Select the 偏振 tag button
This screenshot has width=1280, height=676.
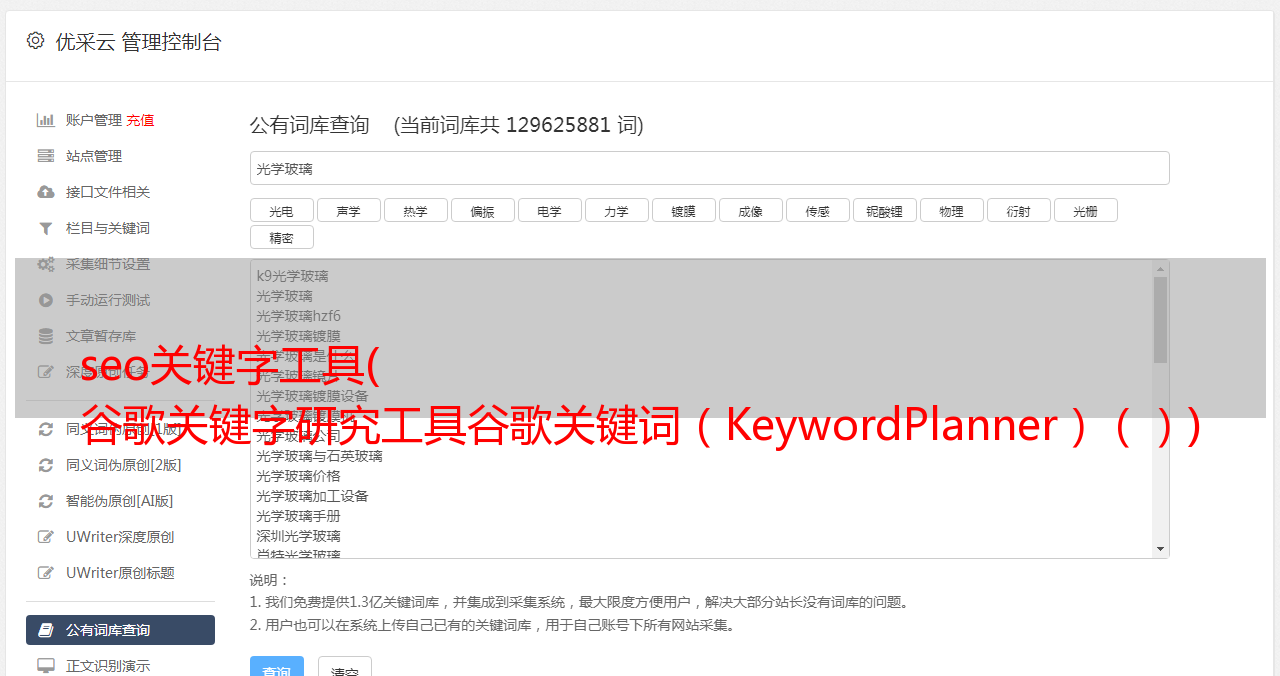coord(483,210)
